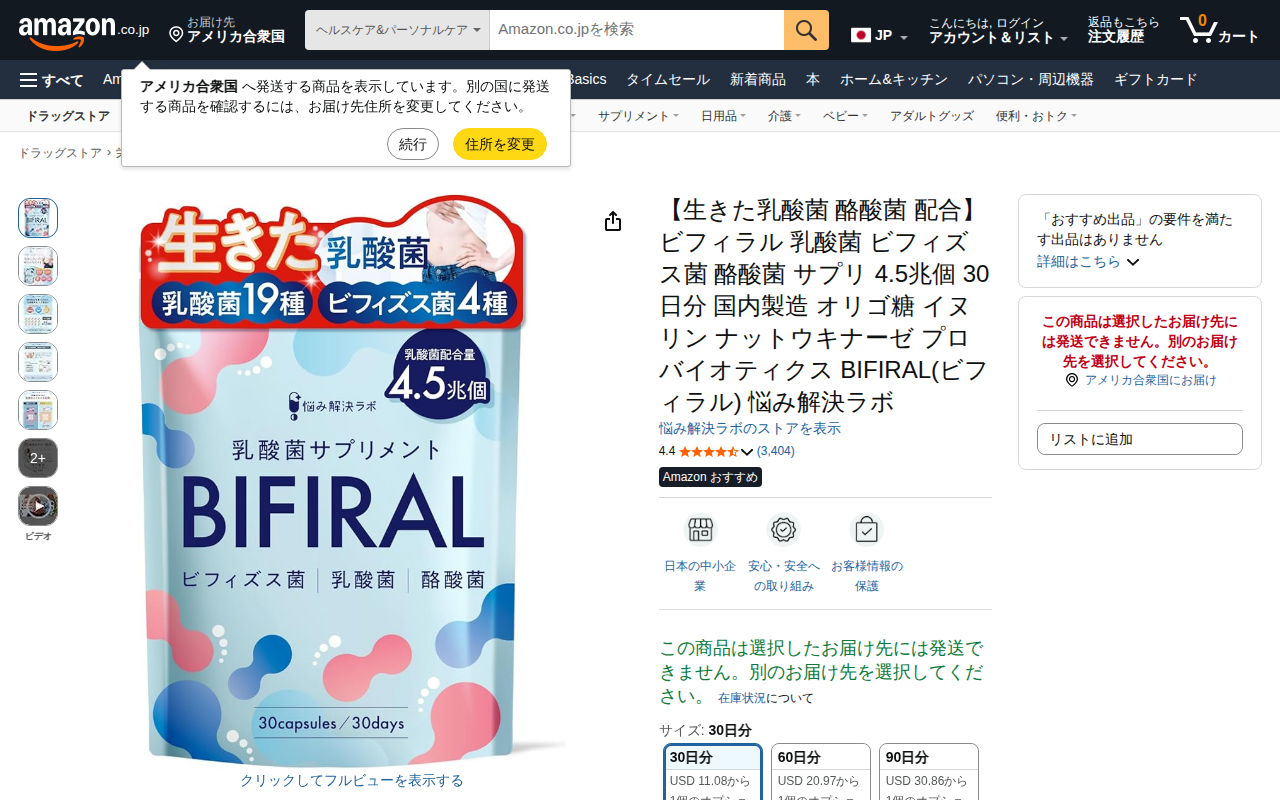Expand the JP language selector
This screenshot has height=800, width=1280.
880,35
